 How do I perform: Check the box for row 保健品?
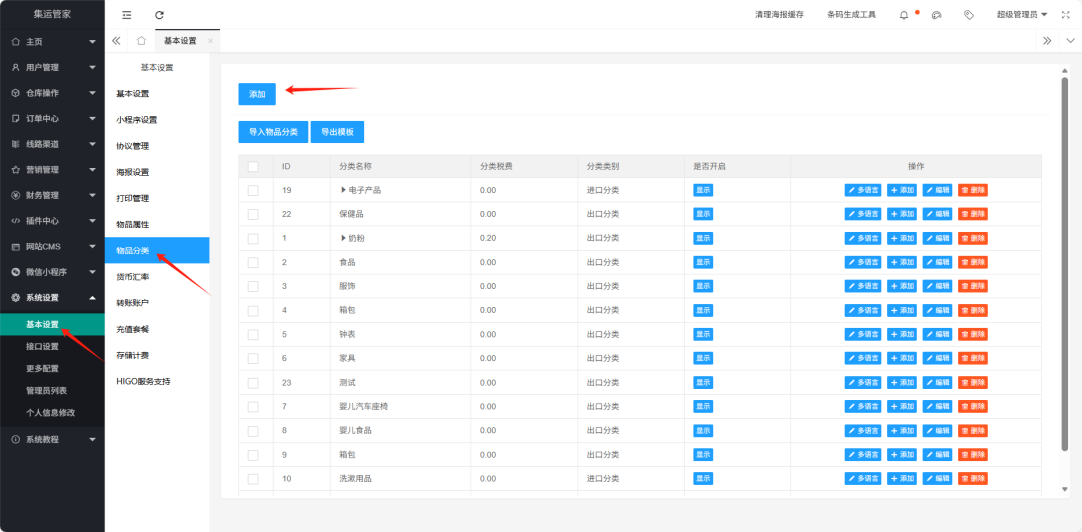tap(253, 214)
